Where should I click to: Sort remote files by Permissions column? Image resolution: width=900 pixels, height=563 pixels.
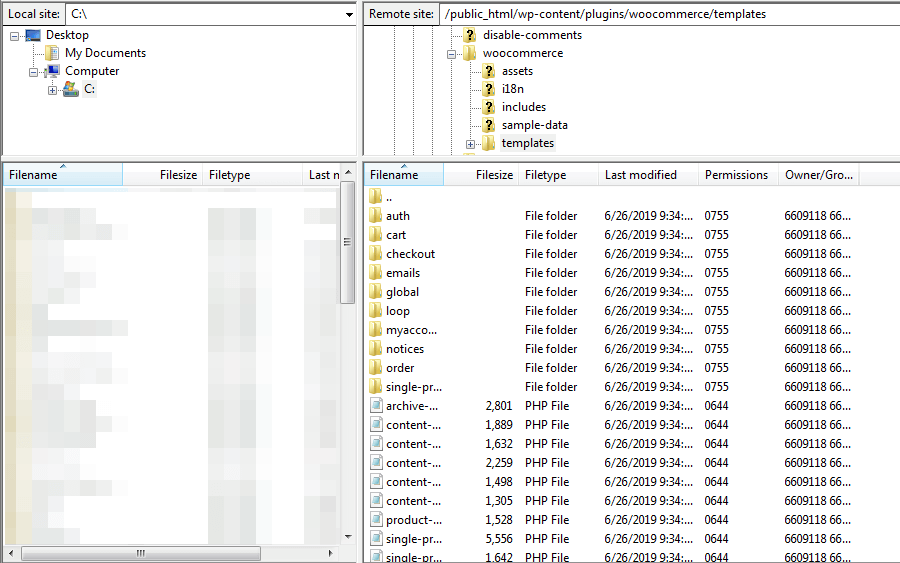coord(736,175)
